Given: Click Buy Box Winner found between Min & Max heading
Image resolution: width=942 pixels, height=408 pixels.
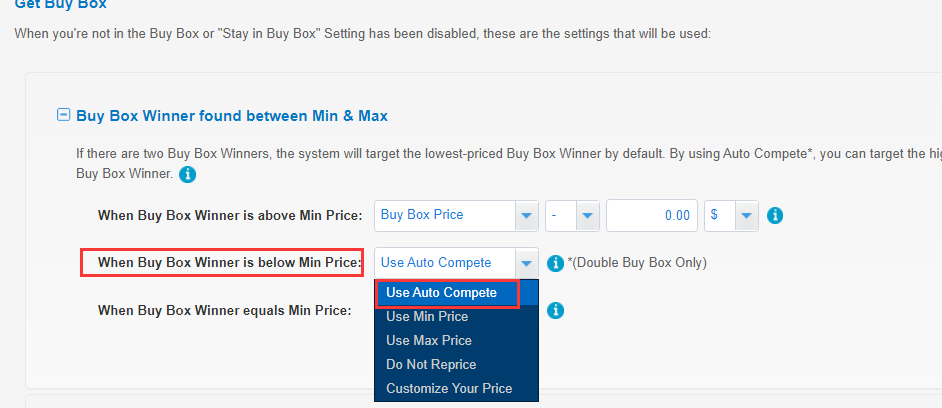Looking at the screenshot, I should tap(232, 116).
